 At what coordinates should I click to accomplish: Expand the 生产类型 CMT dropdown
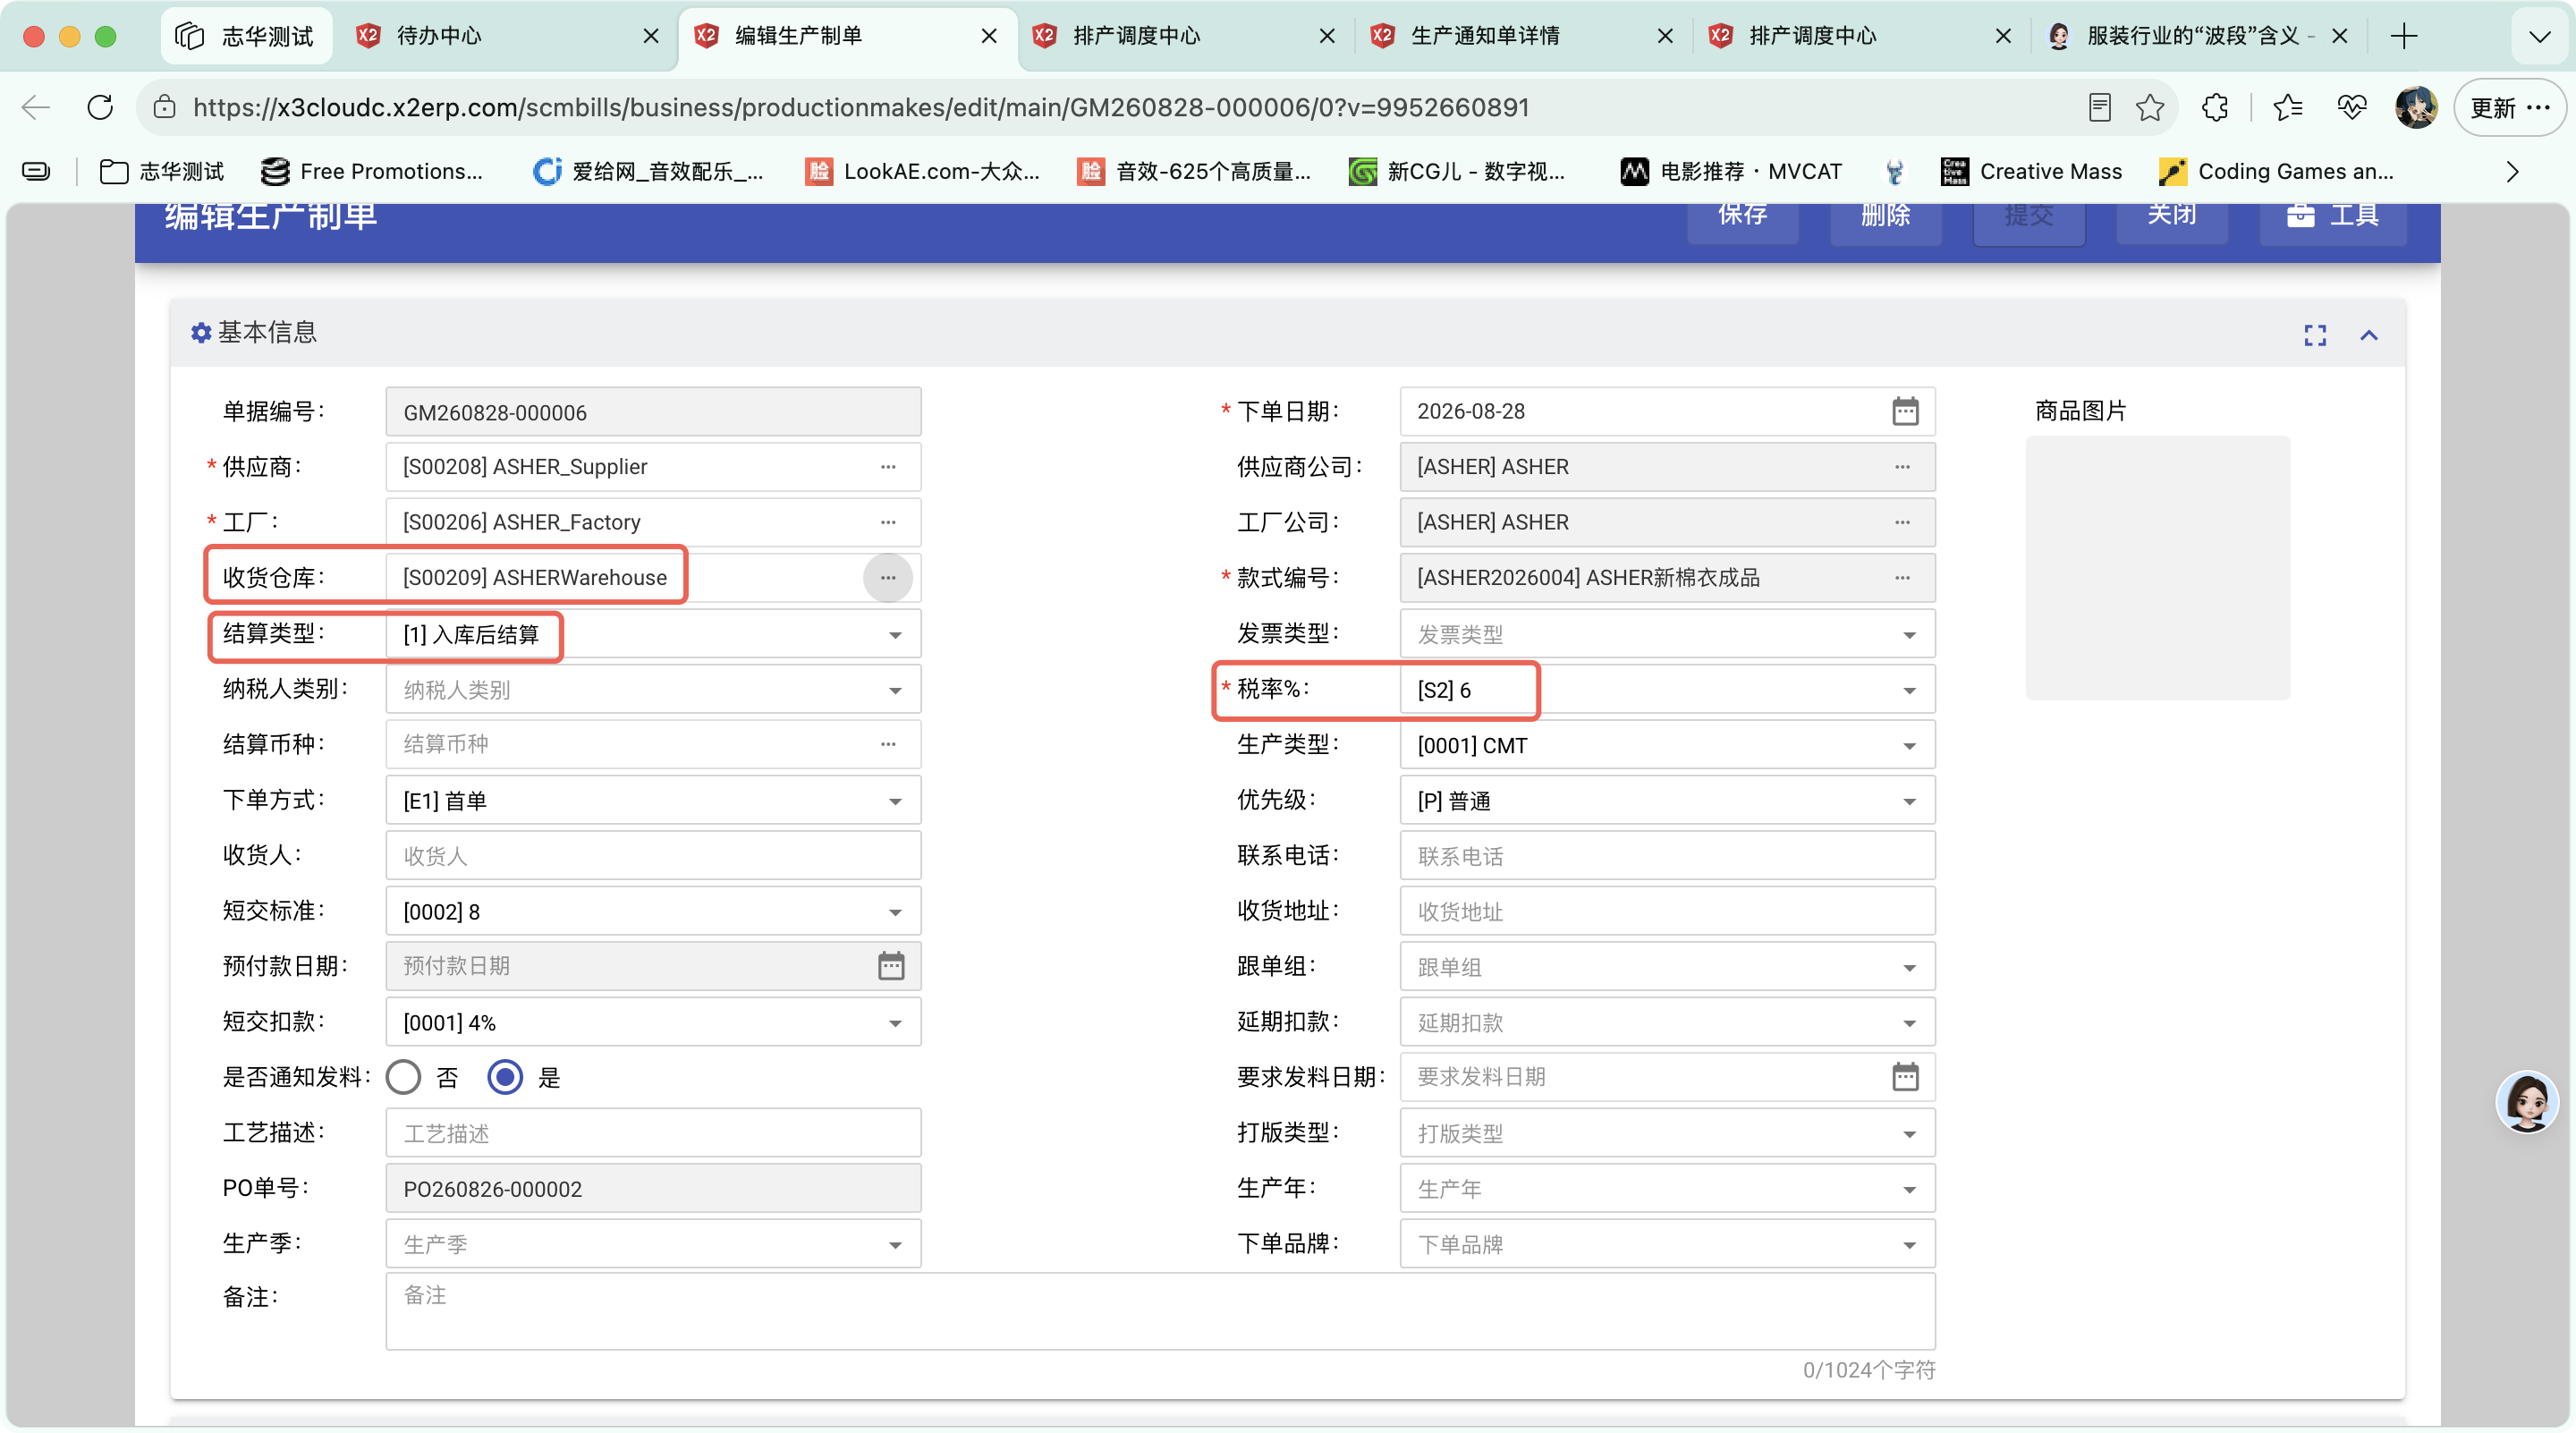1909,746
